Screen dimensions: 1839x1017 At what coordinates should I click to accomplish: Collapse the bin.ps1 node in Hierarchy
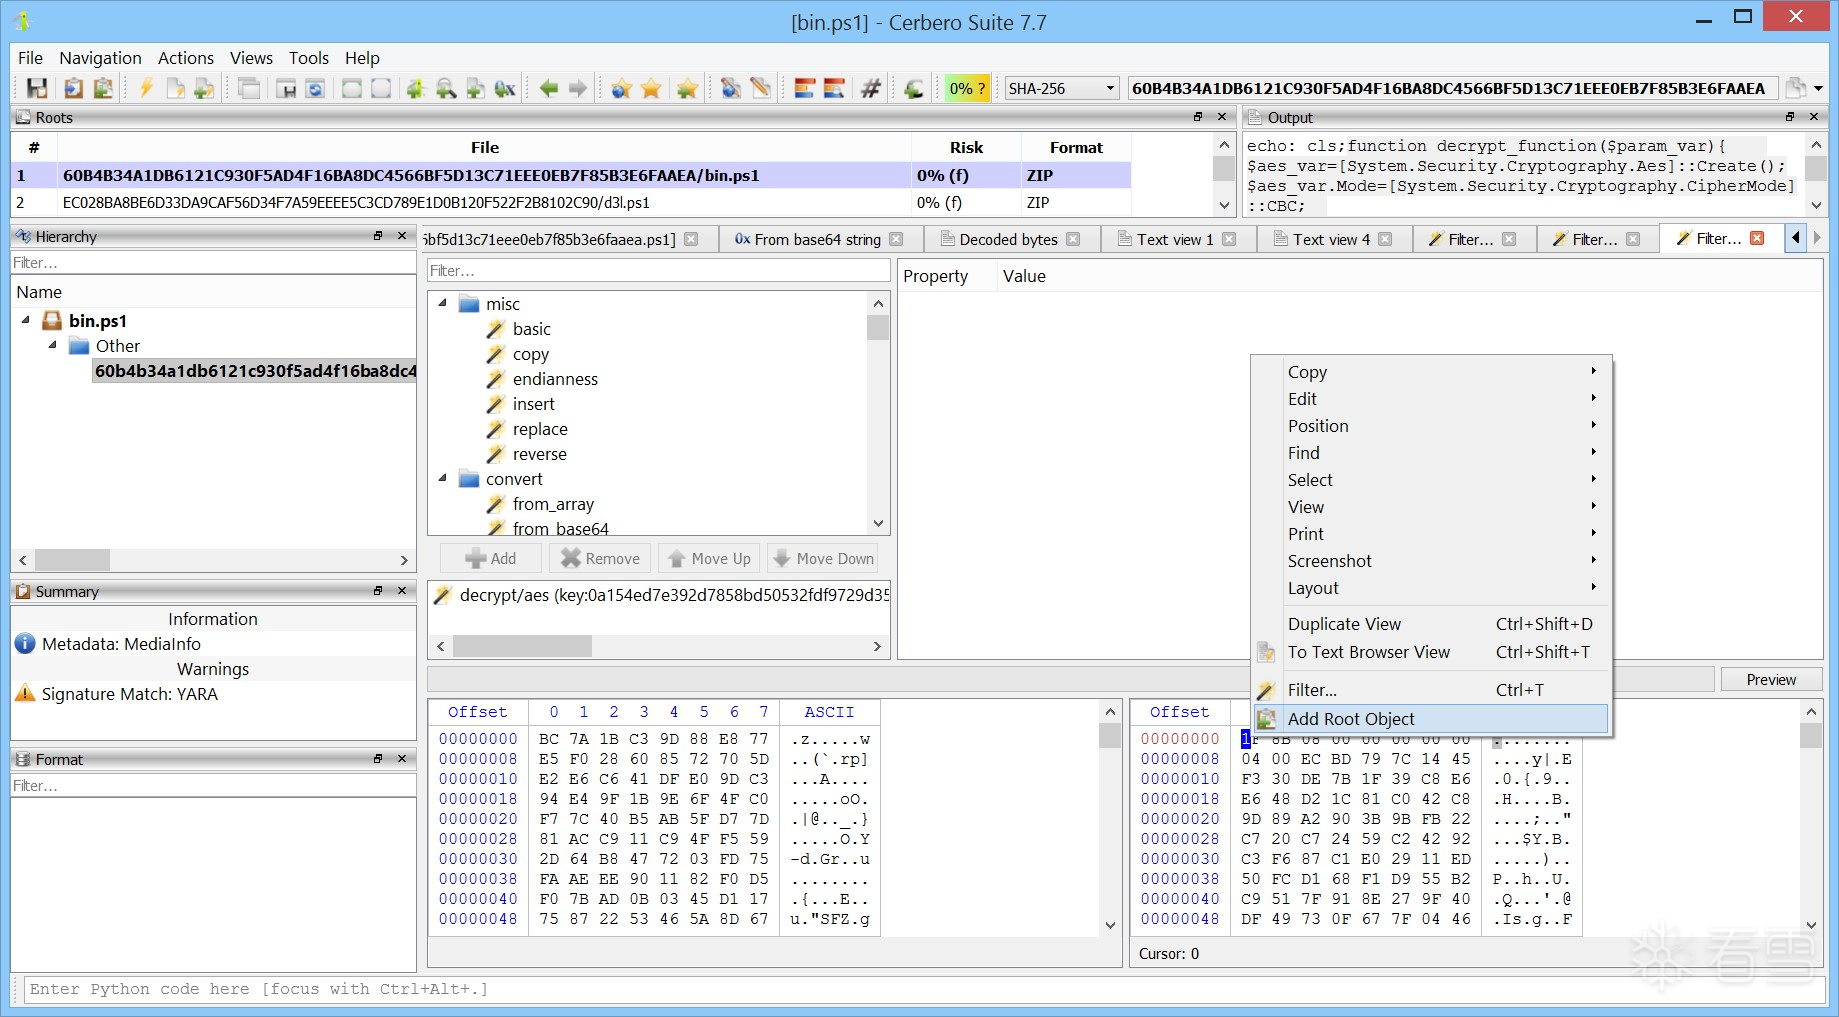26,320
